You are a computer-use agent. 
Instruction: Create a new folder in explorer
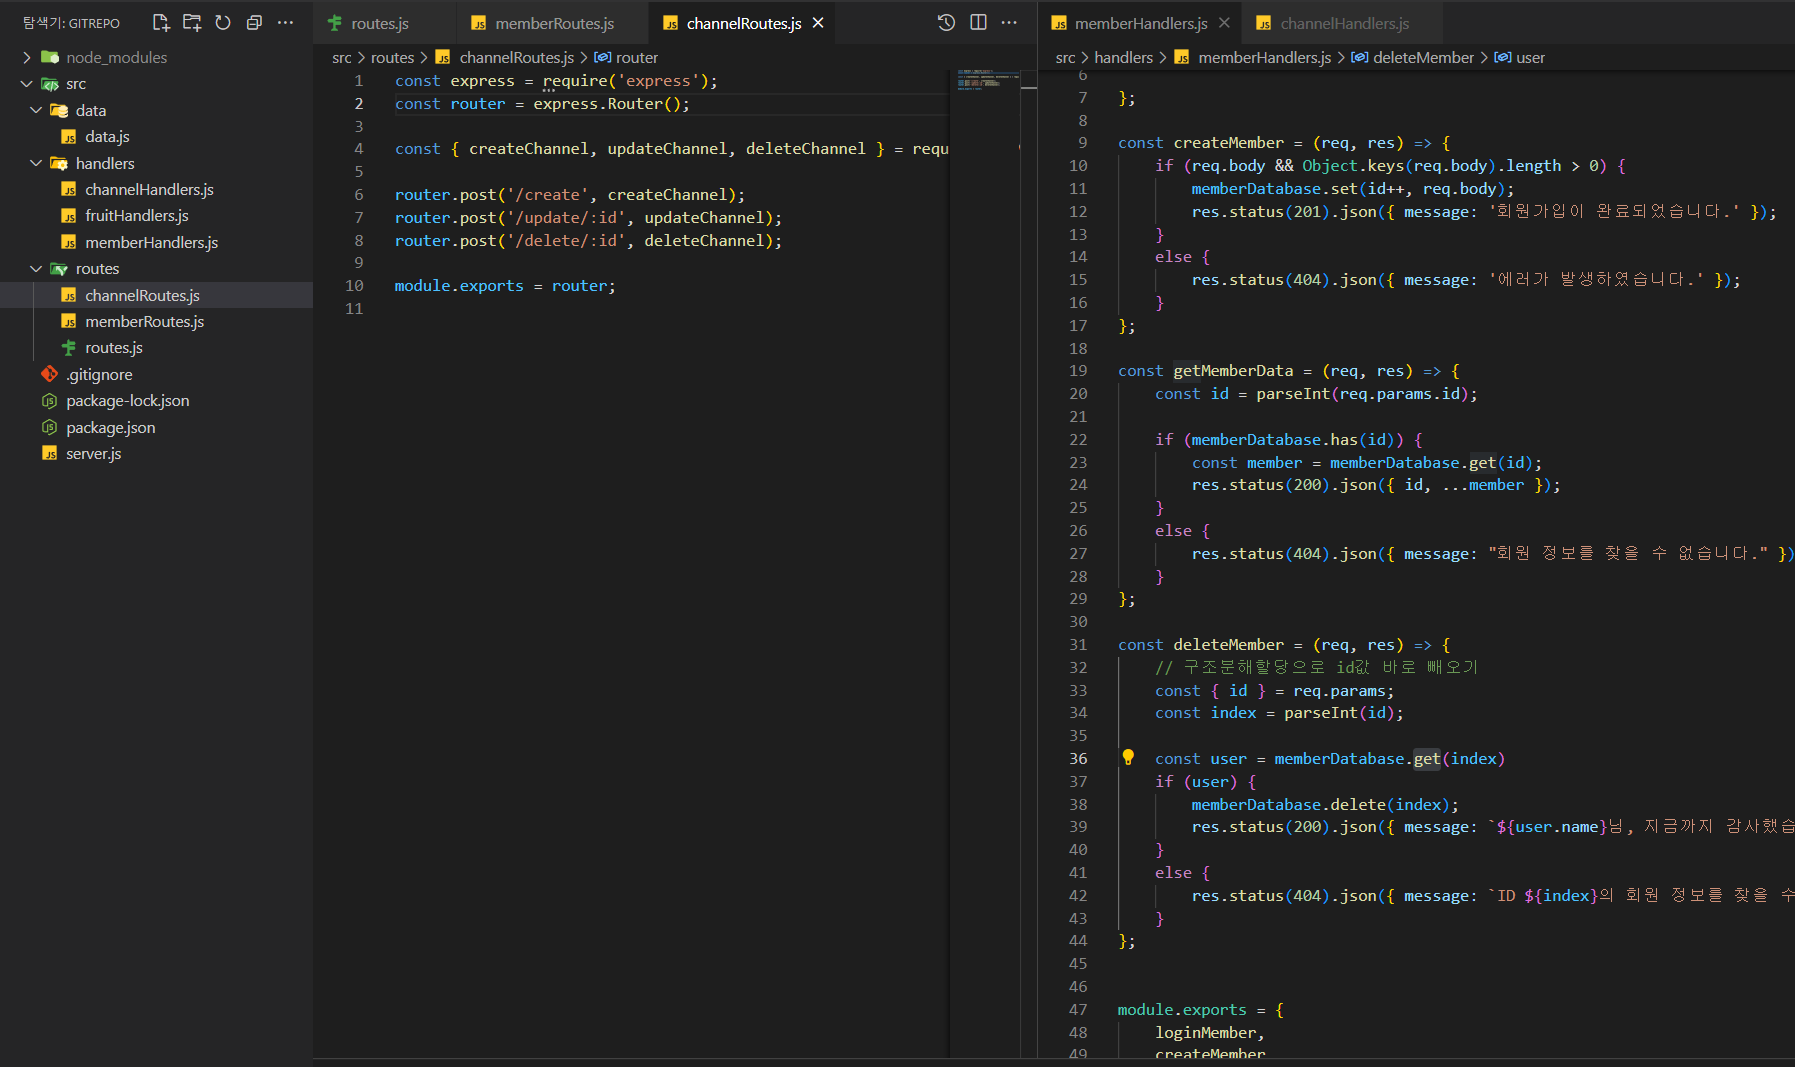[192, 22]
